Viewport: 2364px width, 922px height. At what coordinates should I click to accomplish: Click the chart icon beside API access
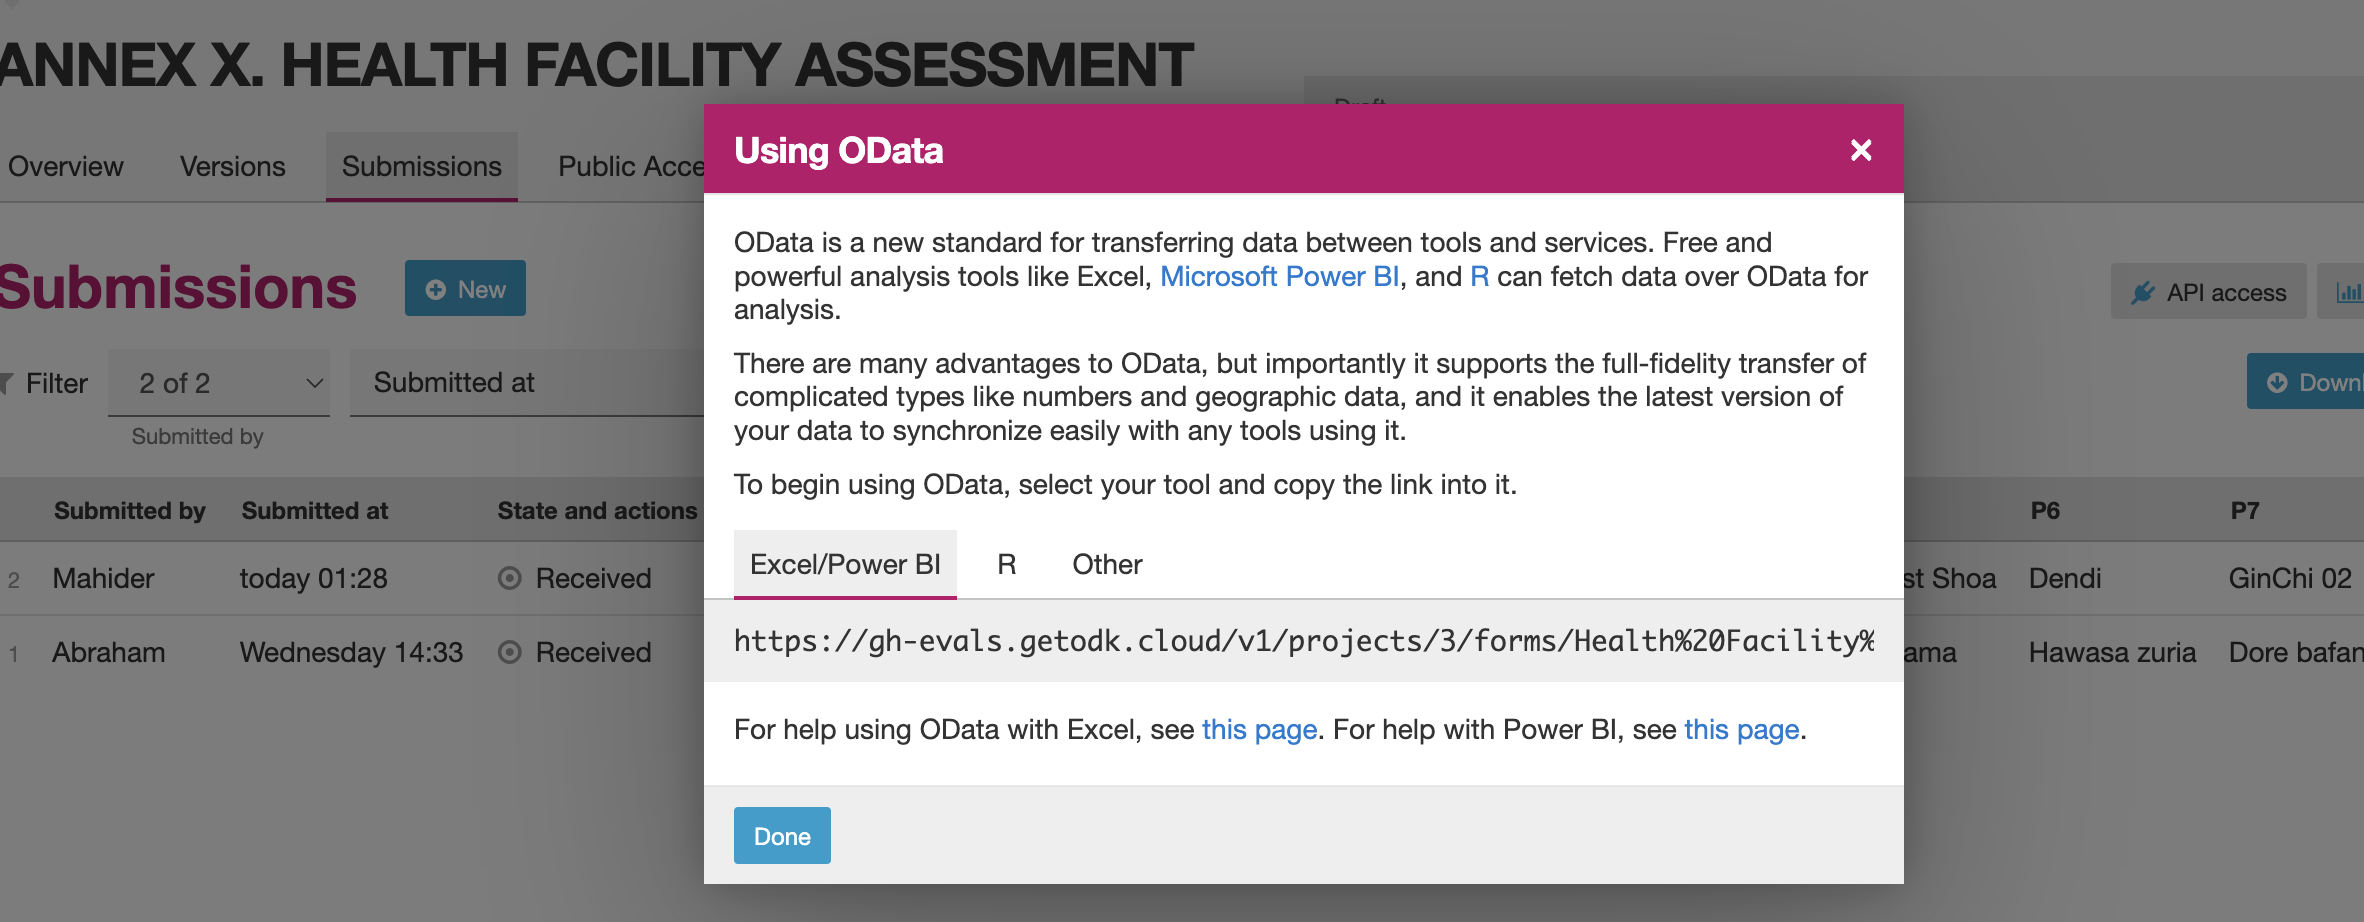2349,292
